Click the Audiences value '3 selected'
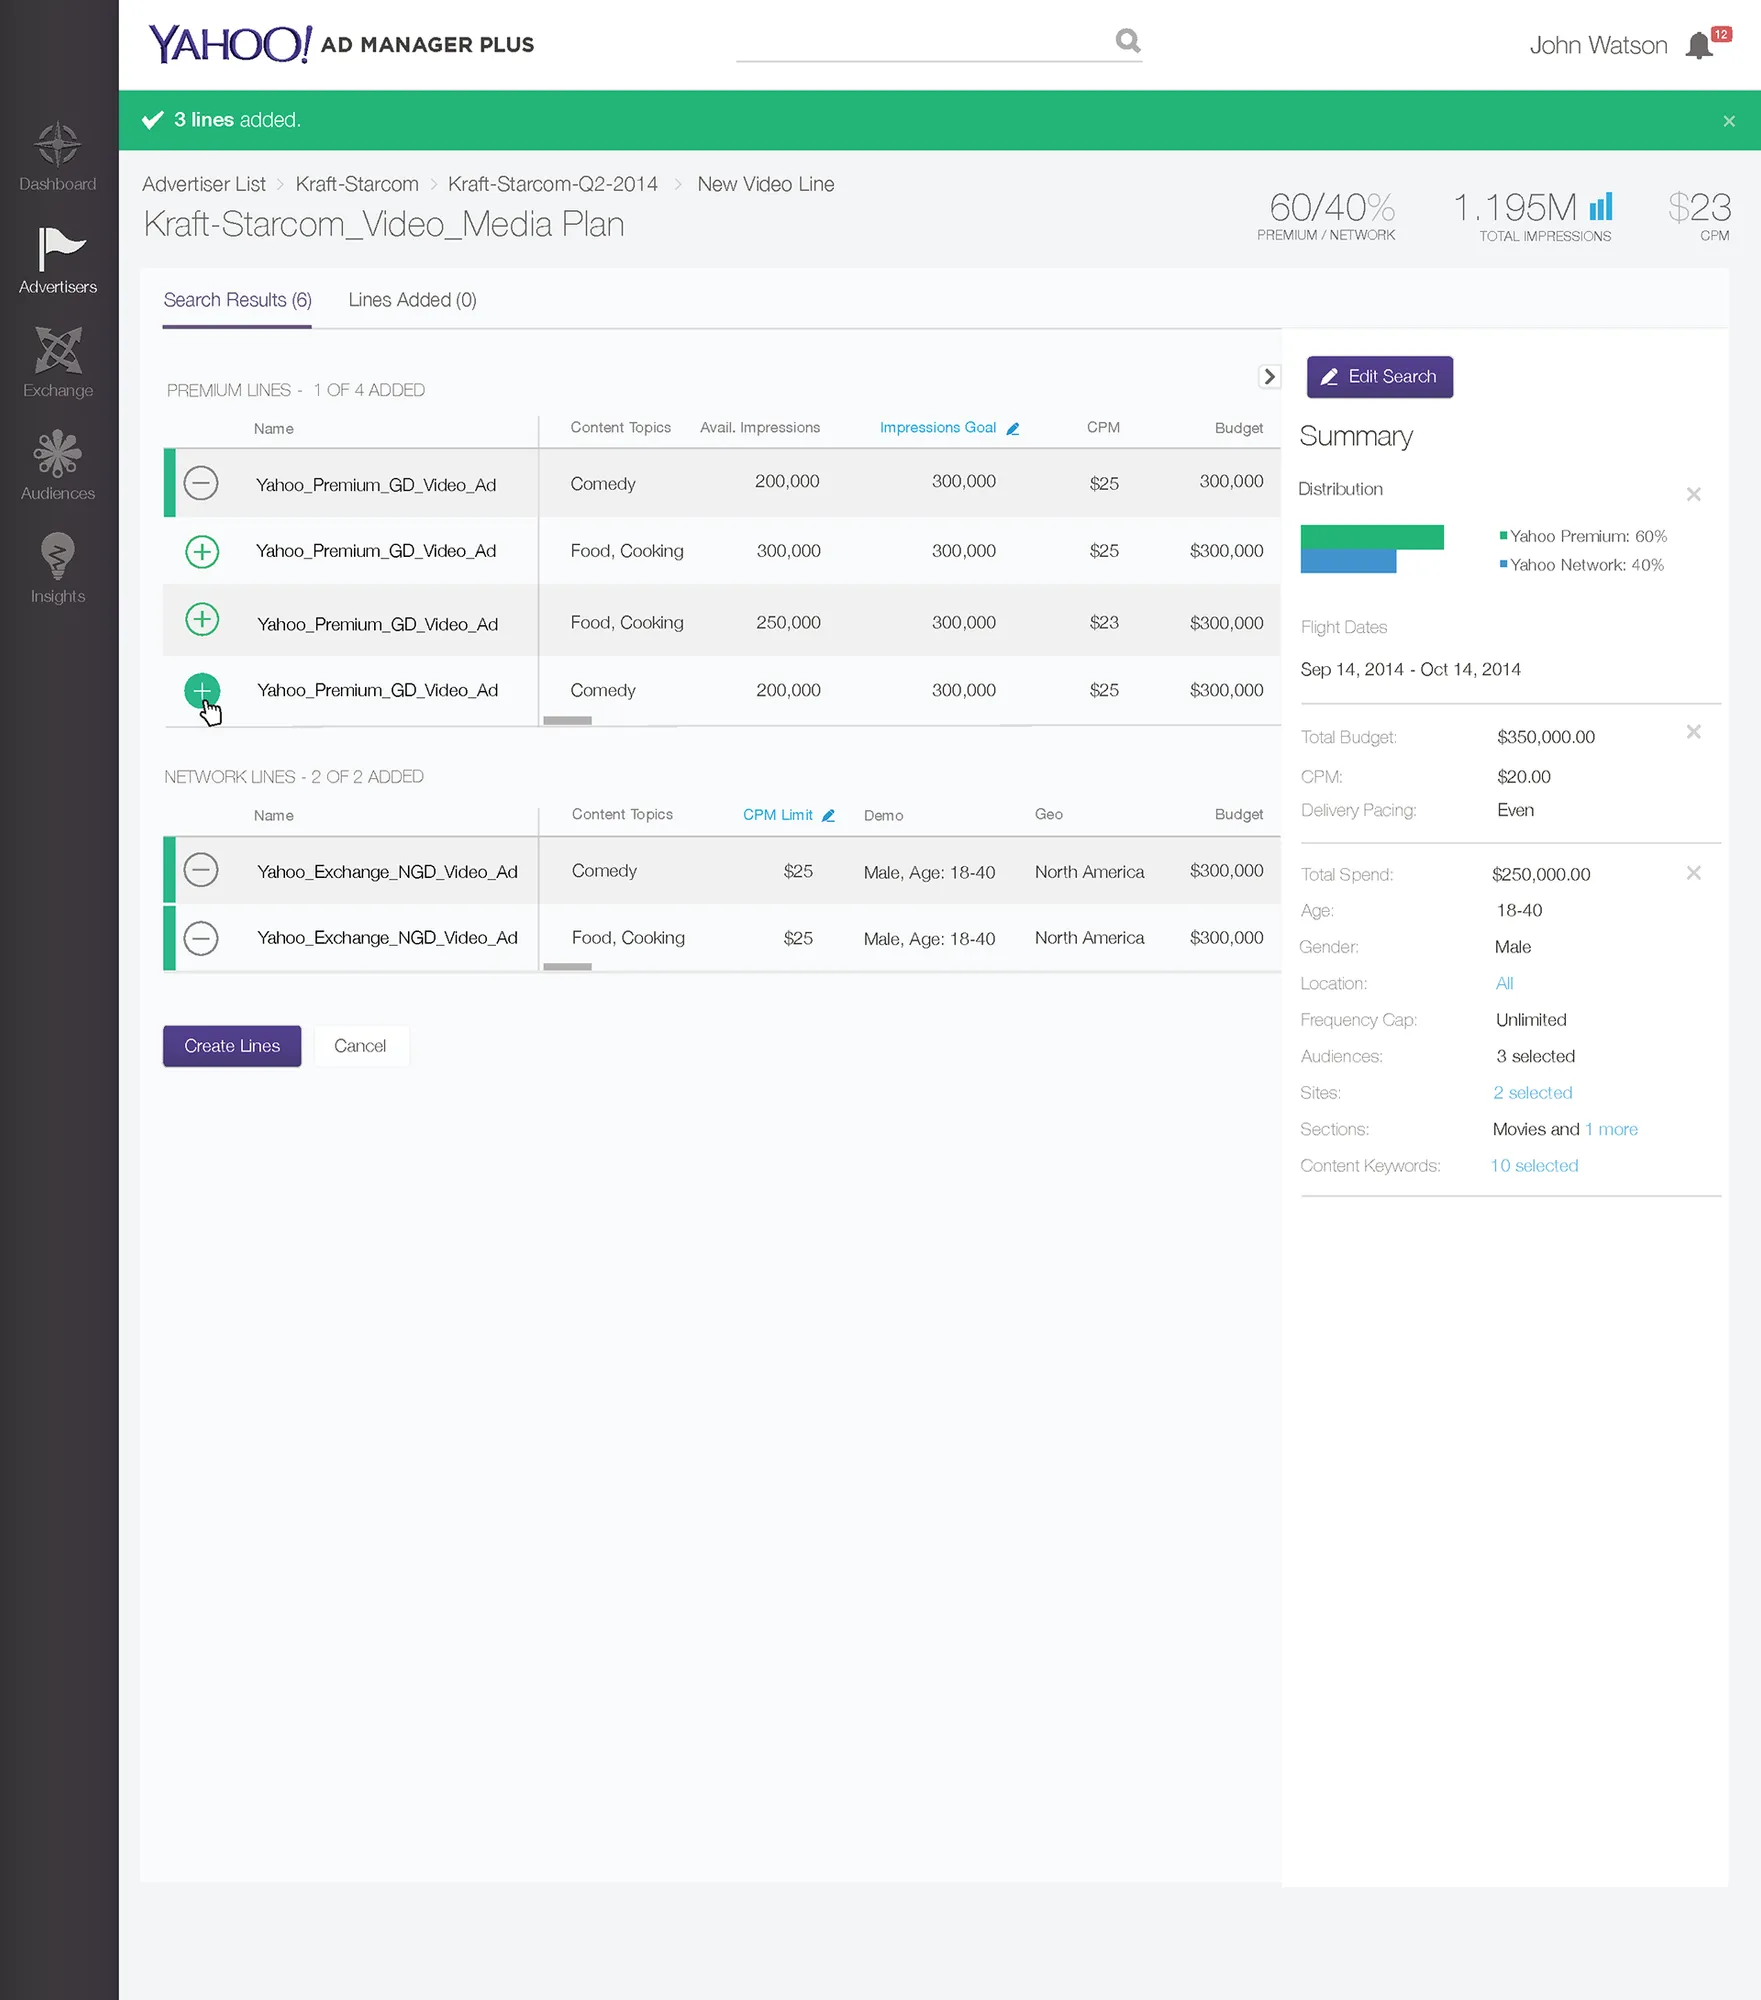This screenshot has height=2000, width=1761. tap(1535, 1056)
